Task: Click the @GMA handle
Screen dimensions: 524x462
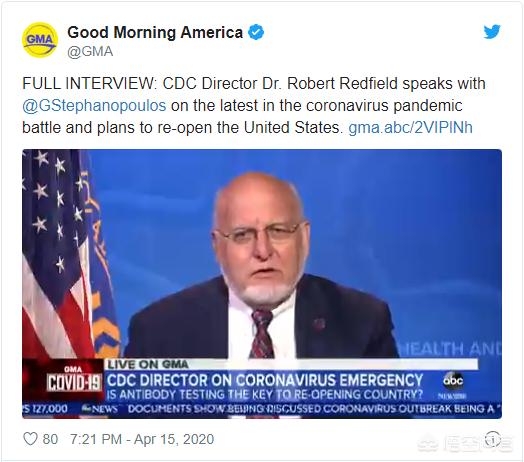Action: coord(90,52)
